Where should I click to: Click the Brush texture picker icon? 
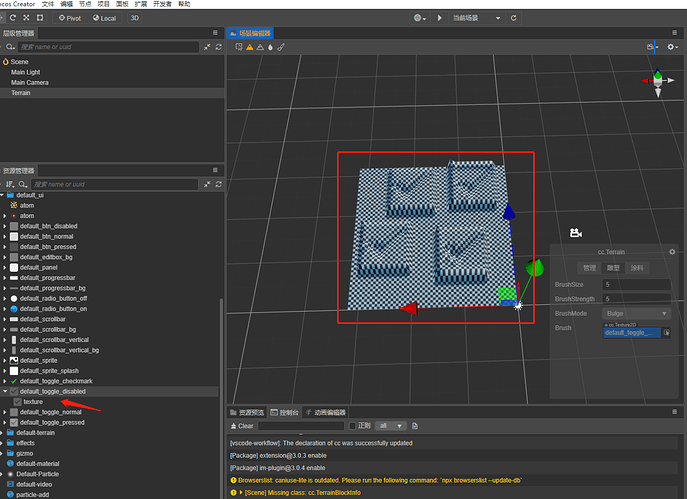[667, 332]
